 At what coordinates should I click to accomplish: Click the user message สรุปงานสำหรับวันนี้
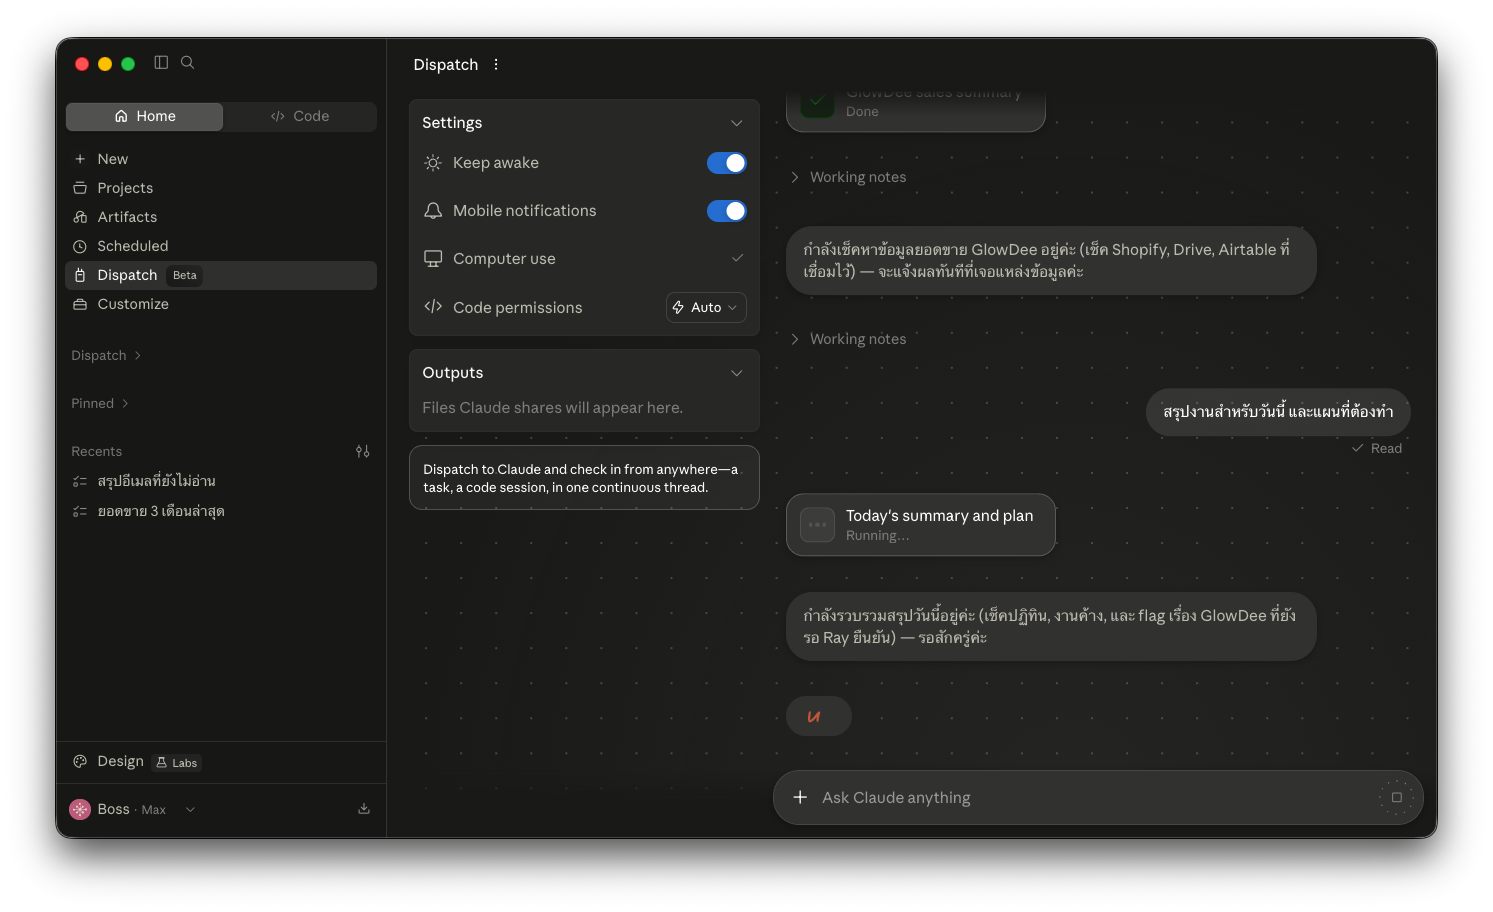(1278, 412)
